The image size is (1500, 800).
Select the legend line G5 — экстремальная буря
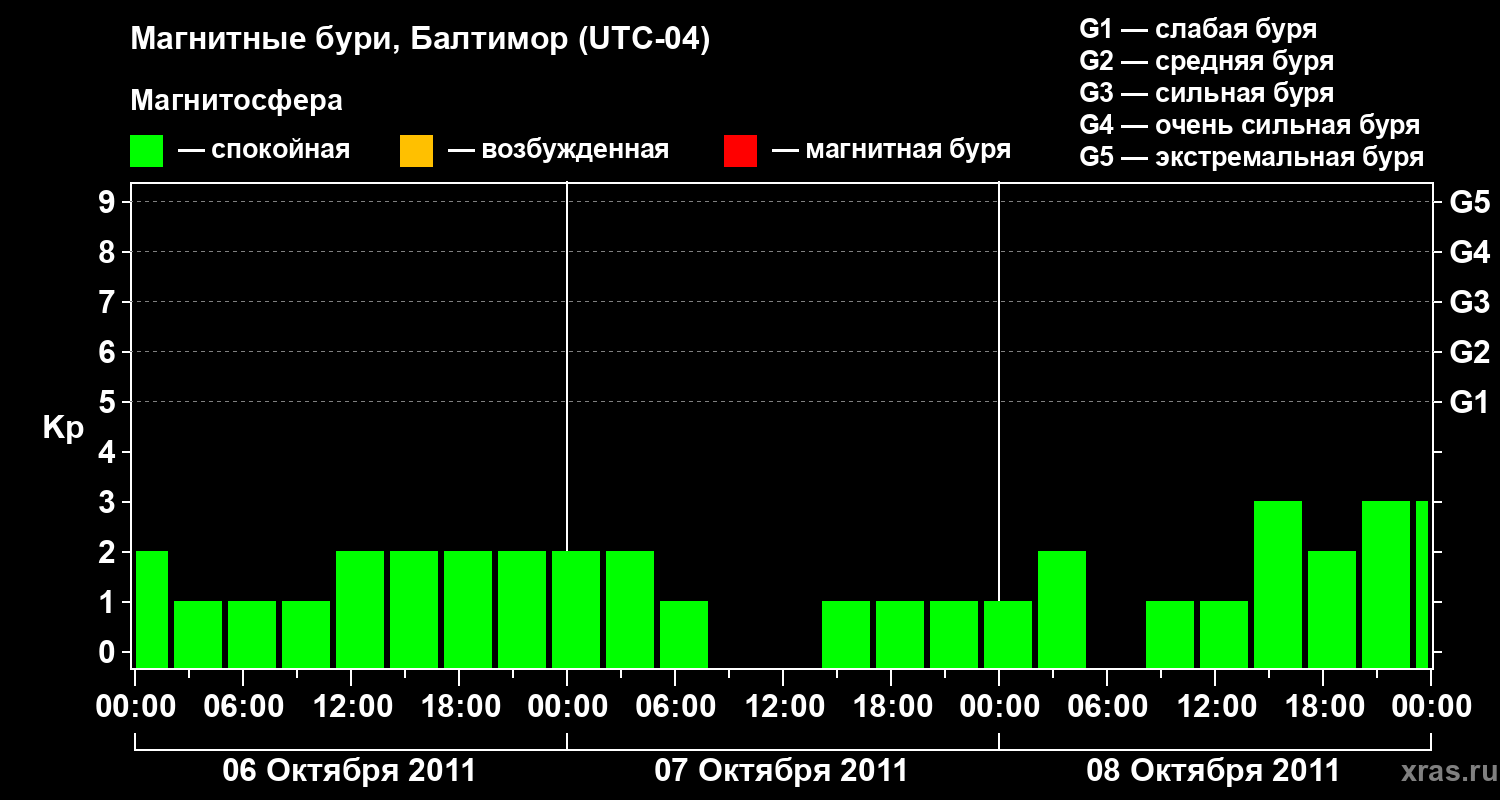click(x=1252, y=157)
